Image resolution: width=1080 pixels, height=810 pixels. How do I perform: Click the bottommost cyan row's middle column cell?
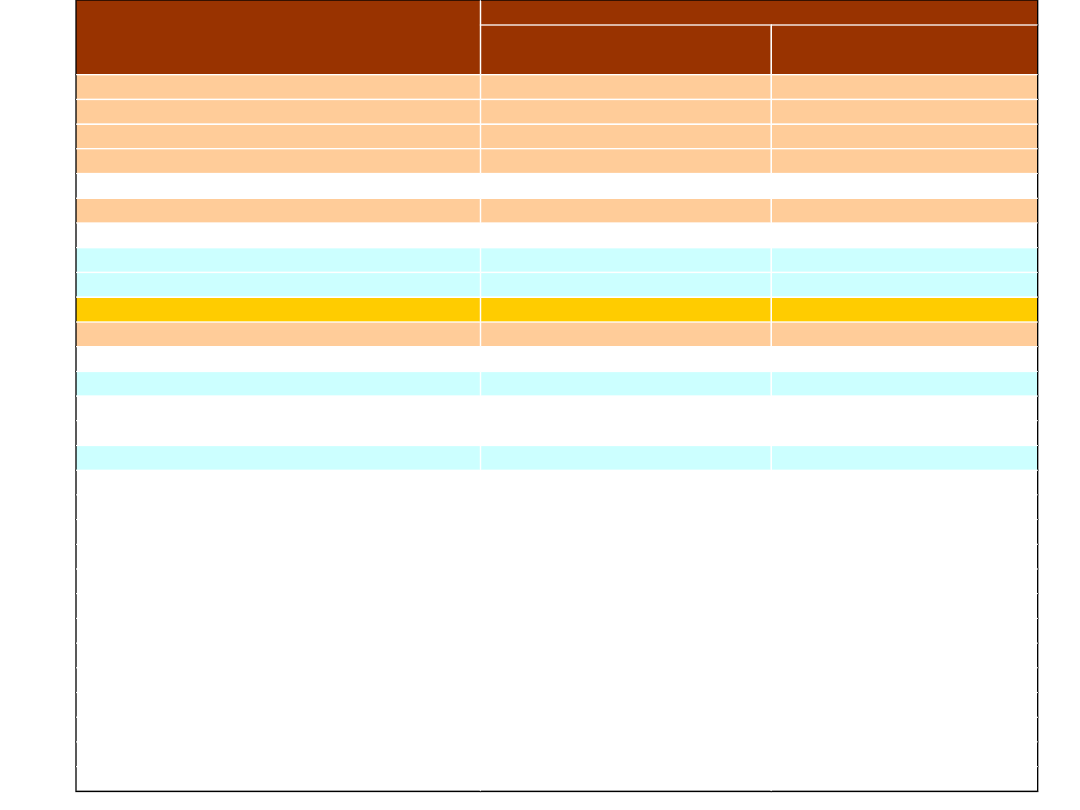[x=625, y=457]
